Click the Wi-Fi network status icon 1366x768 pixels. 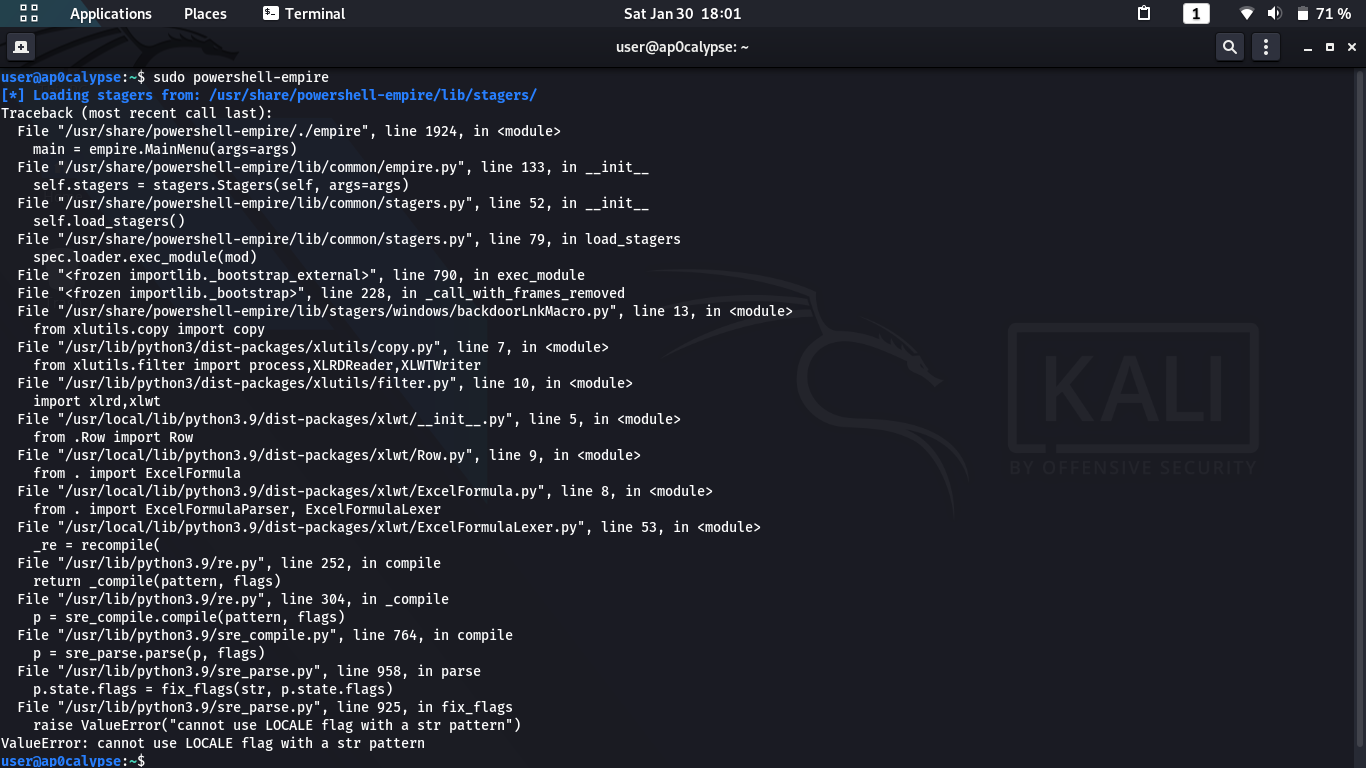(1246, 14)
